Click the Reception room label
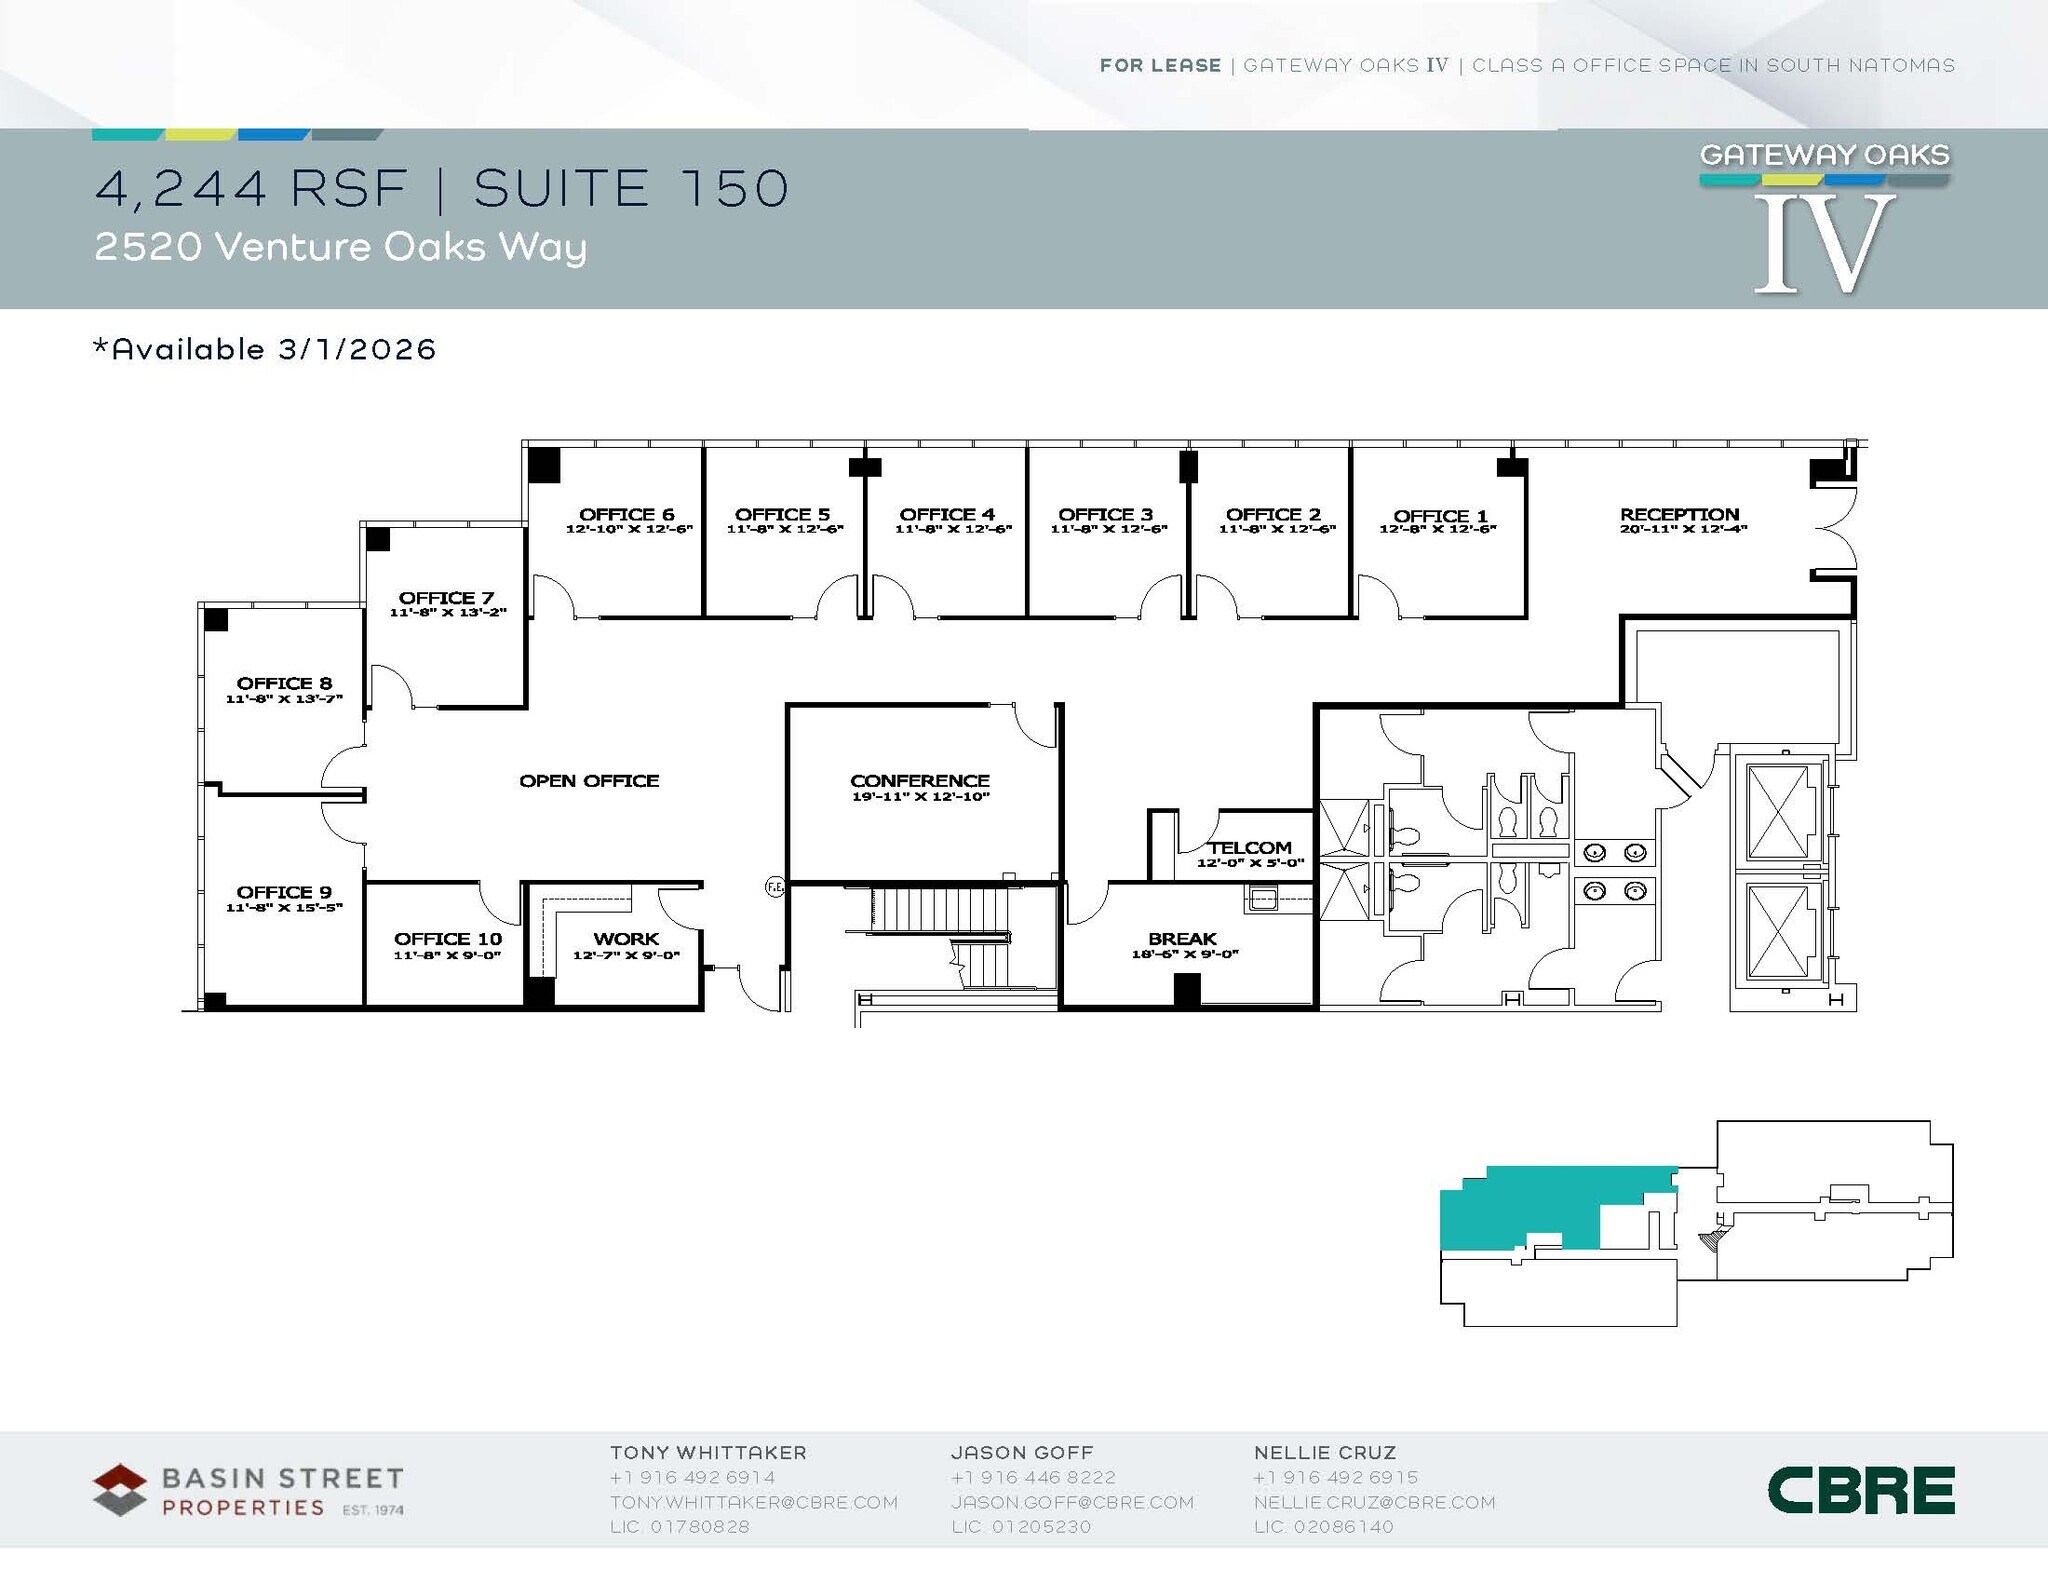This screenshot has height=1583, width=2048. coord(1679,514)
